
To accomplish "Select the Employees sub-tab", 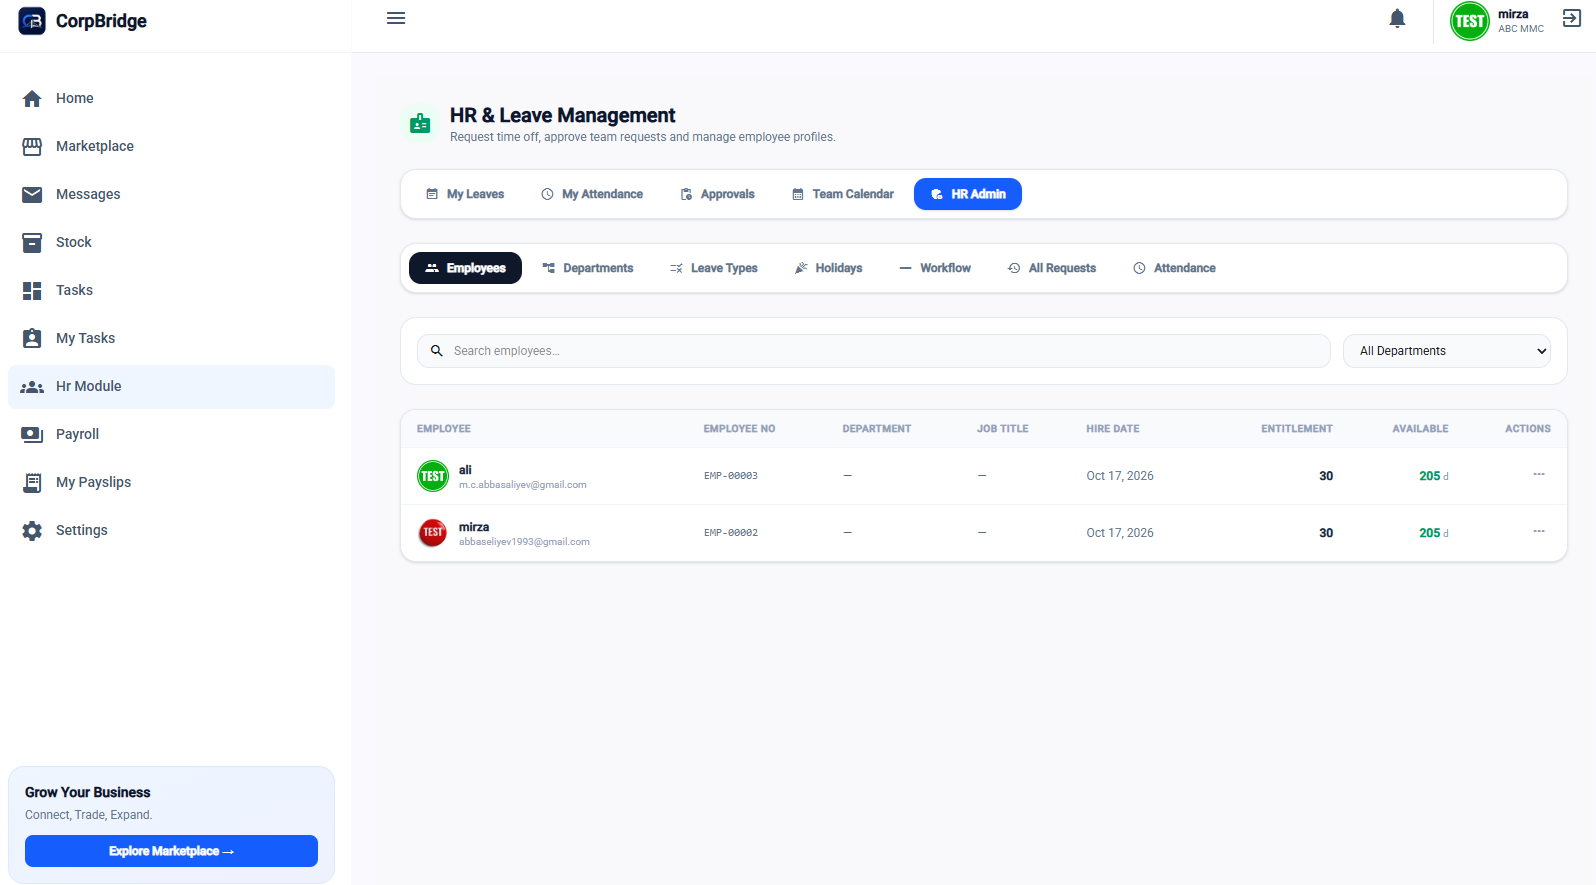I will coord(465,268).
